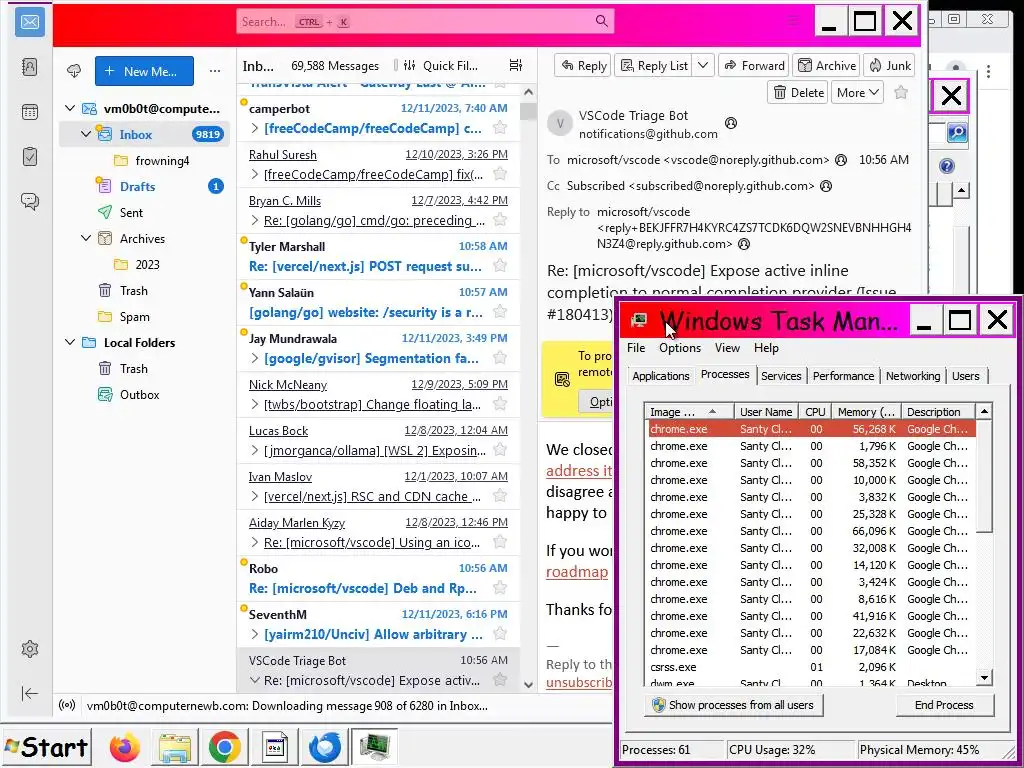The width and height of the screenshot is (1024, 768).
Task: Click Show processes from all users
Action: pos(733,705)
